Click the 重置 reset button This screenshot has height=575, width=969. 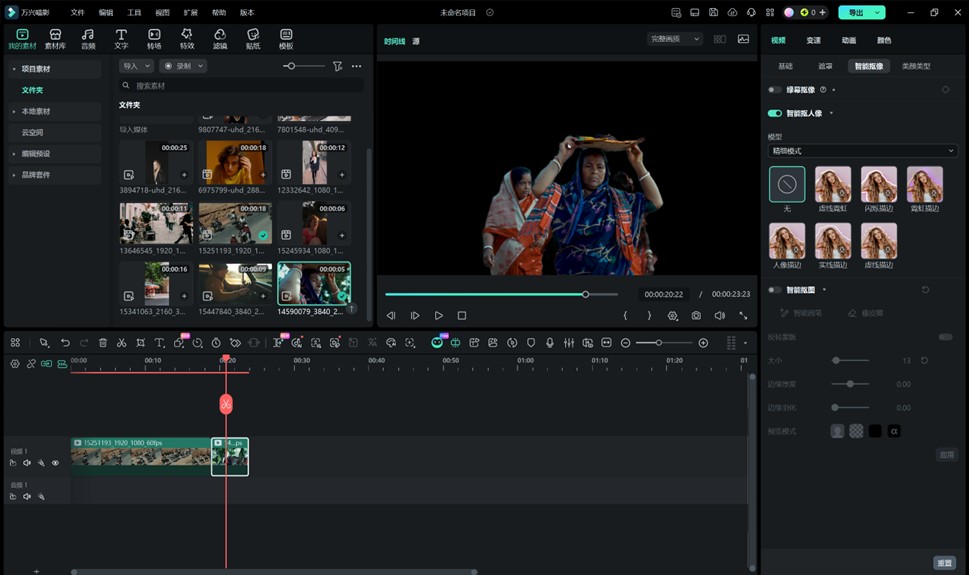pyautogui.click(x=943, y=563)
